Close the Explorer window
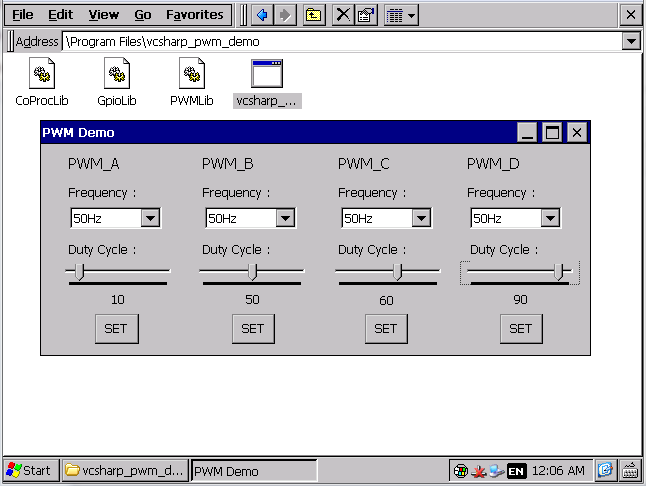Image resolution: width=646 pixels, height=486 pixels. click(631, 15)
